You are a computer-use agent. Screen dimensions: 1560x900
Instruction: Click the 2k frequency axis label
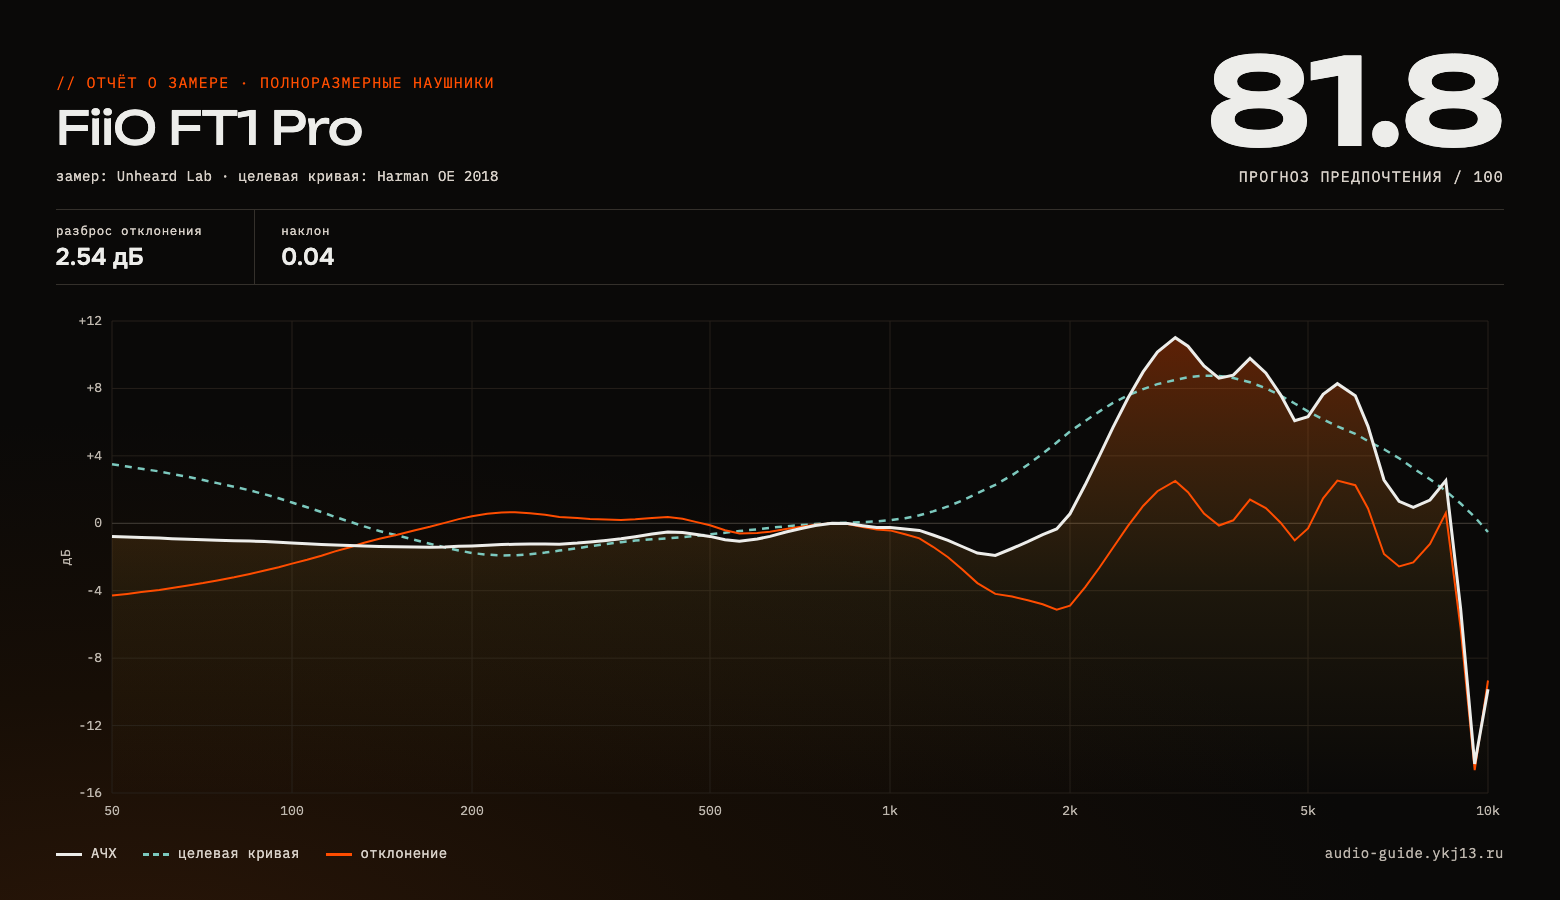point(1070,811)
